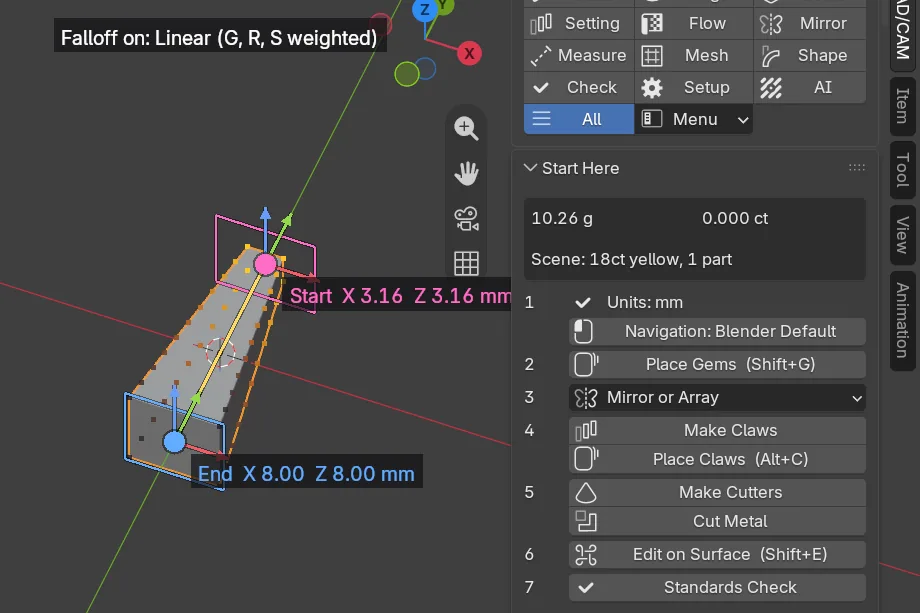Click the pan view hand icon
This screenshot has height=613, width=920.
[466, 173]
